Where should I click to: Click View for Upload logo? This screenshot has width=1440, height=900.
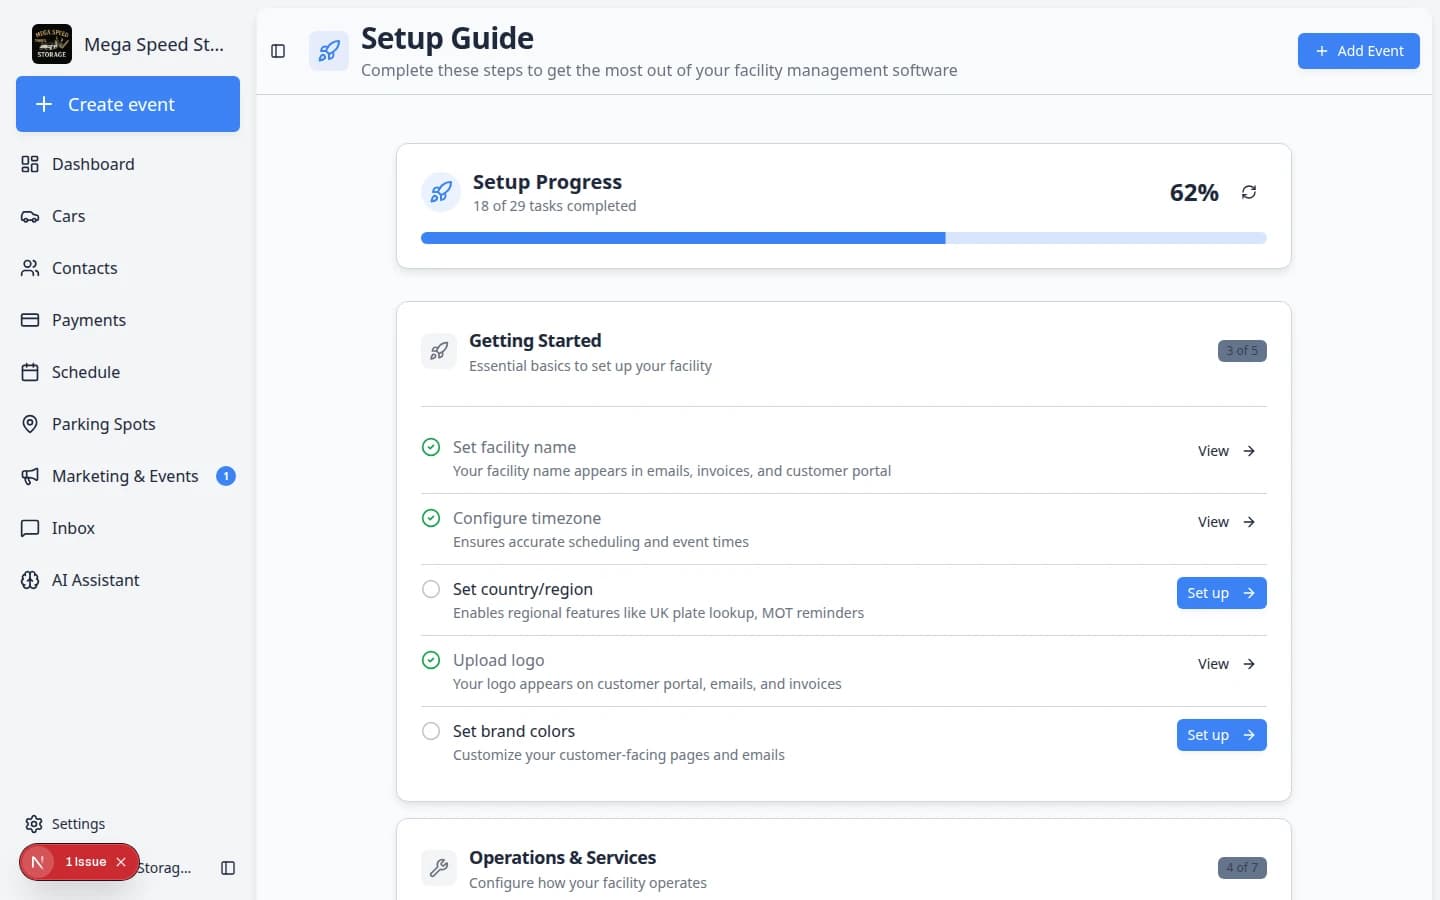pyautogui.click(x=1226, y=664)
